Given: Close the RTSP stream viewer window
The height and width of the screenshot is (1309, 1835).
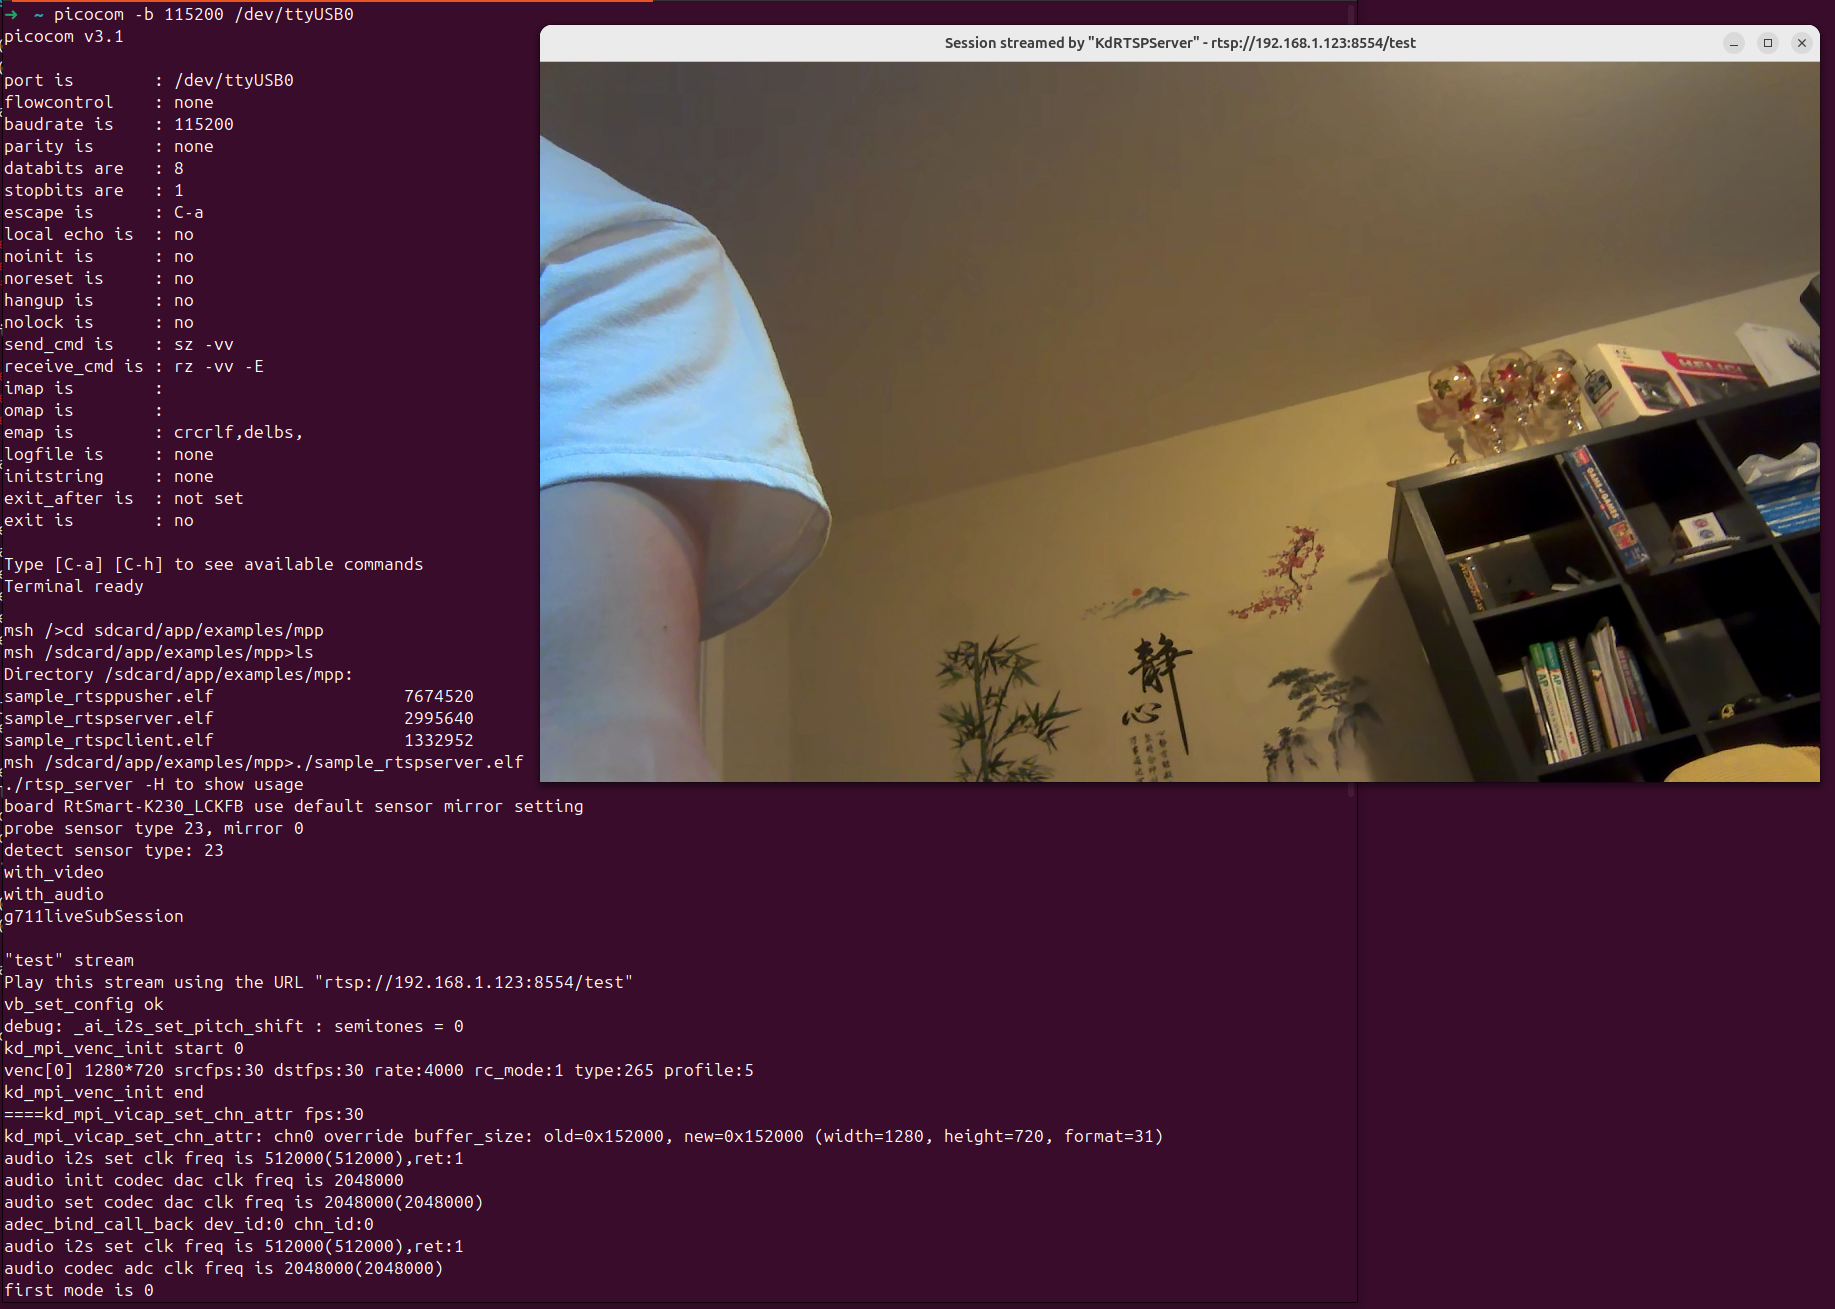Looking at the screenshot, I should [x=1802, y=43].
